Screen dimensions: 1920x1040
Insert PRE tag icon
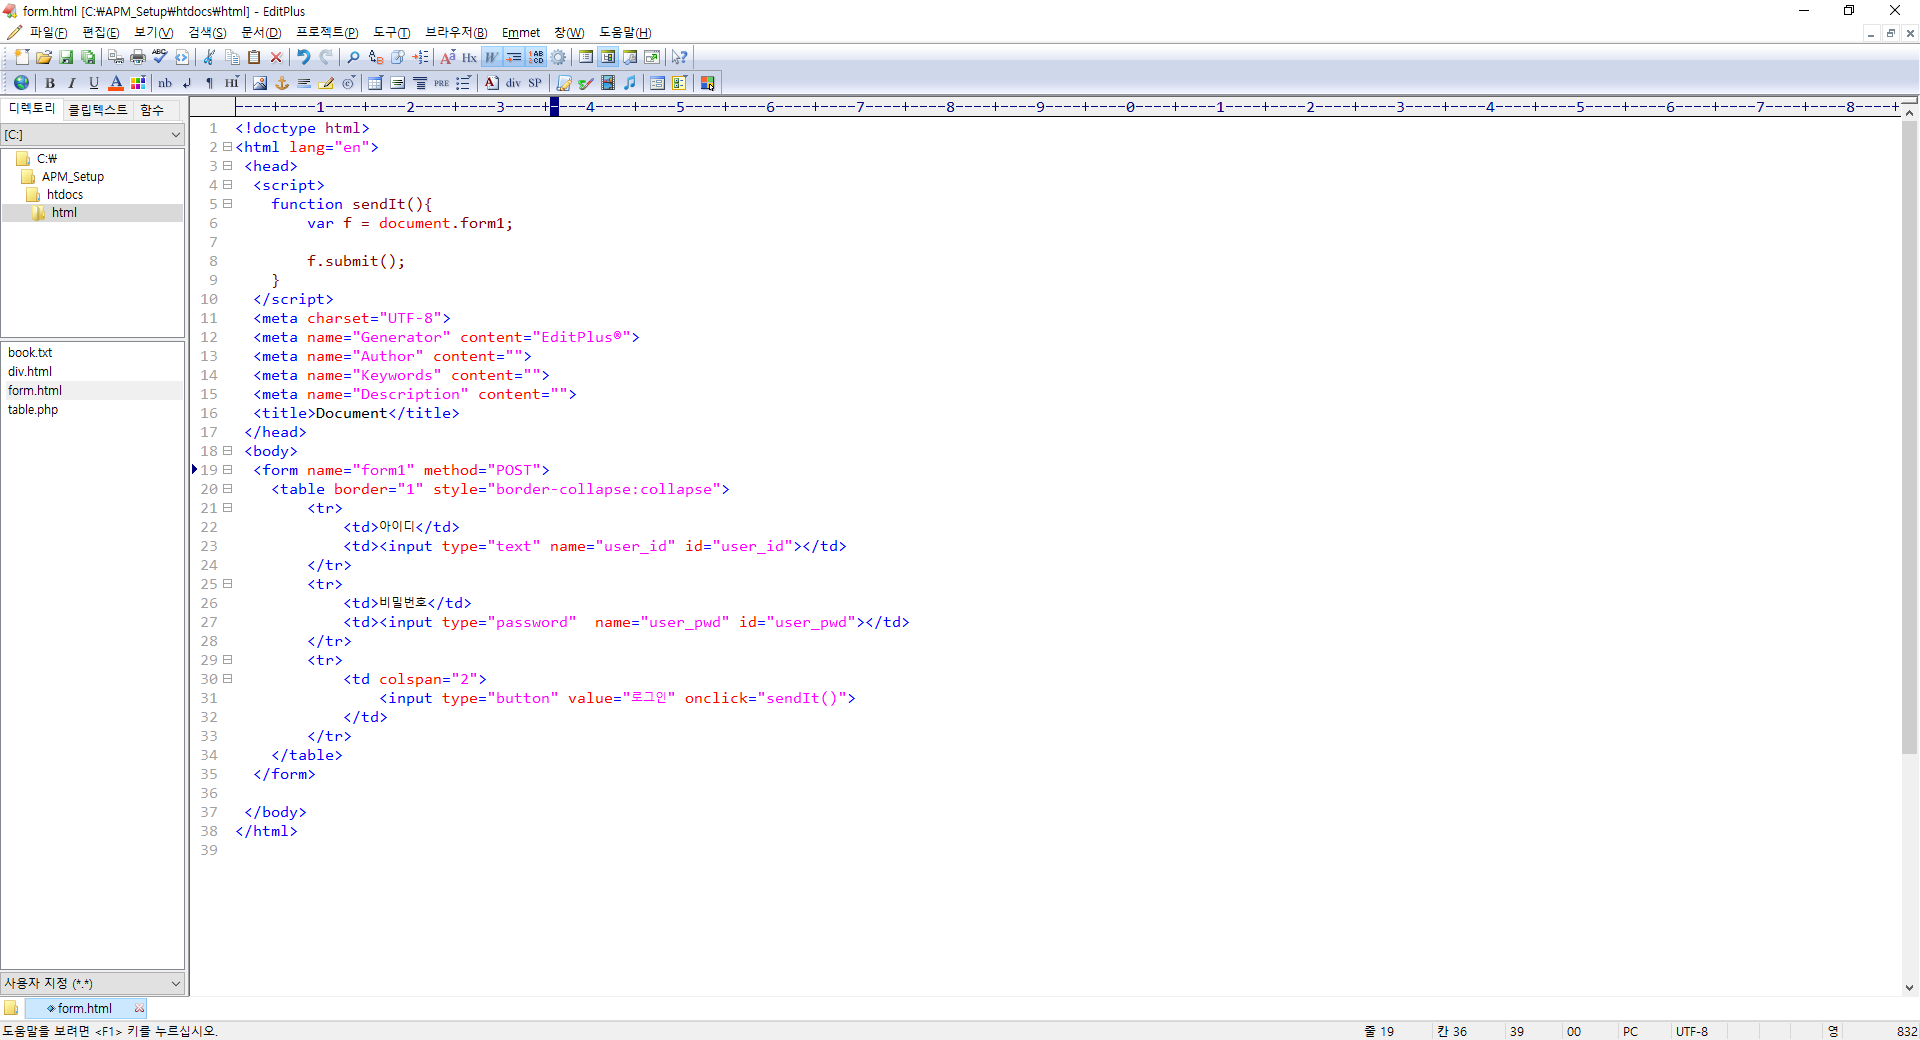[x=441, y=83]
